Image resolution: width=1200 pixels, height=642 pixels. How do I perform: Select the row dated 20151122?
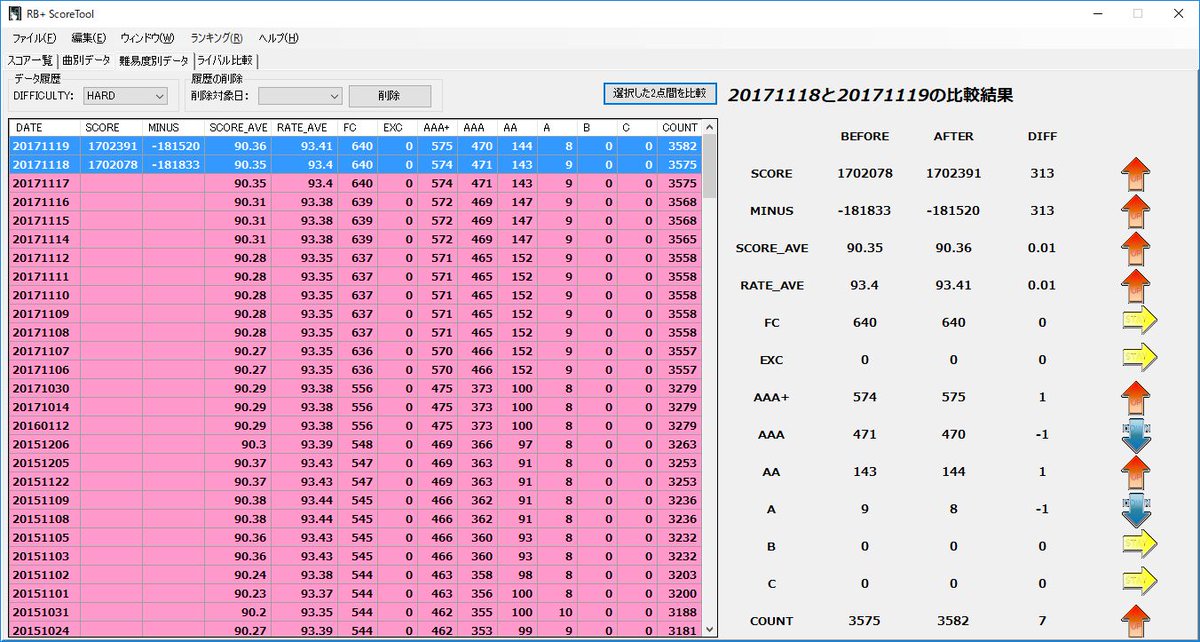point(355,481)
